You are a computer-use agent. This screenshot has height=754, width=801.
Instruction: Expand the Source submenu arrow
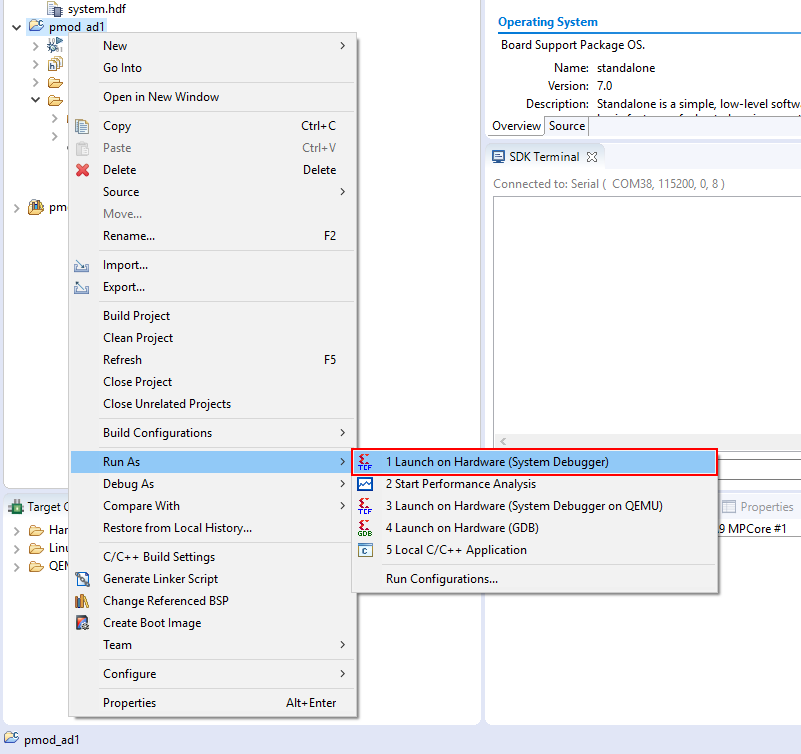[x=343, y=192]
